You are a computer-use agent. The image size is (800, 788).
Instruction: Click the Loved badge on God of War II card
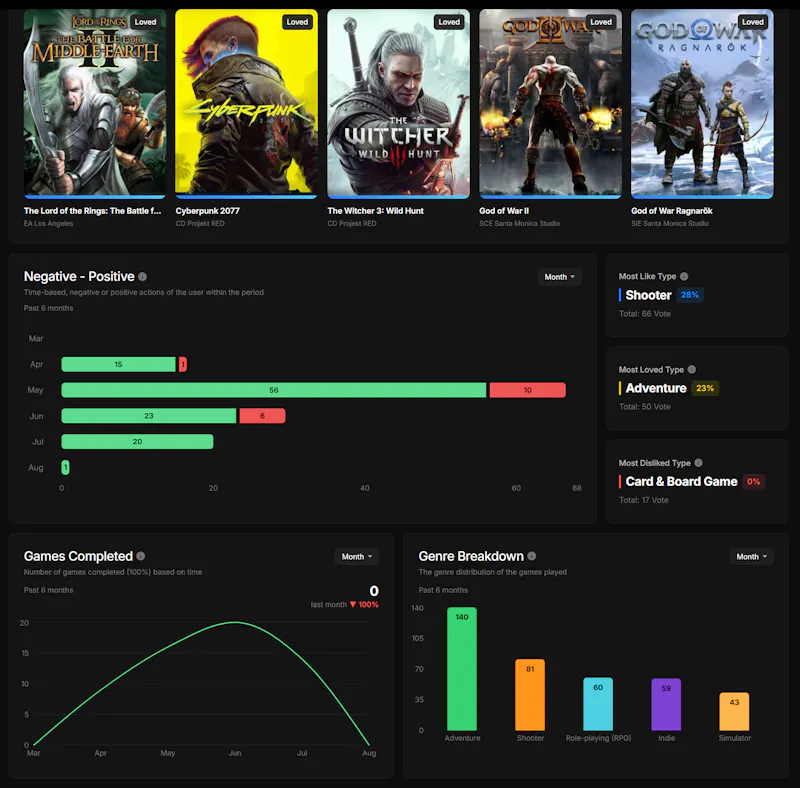pos(601,22)
